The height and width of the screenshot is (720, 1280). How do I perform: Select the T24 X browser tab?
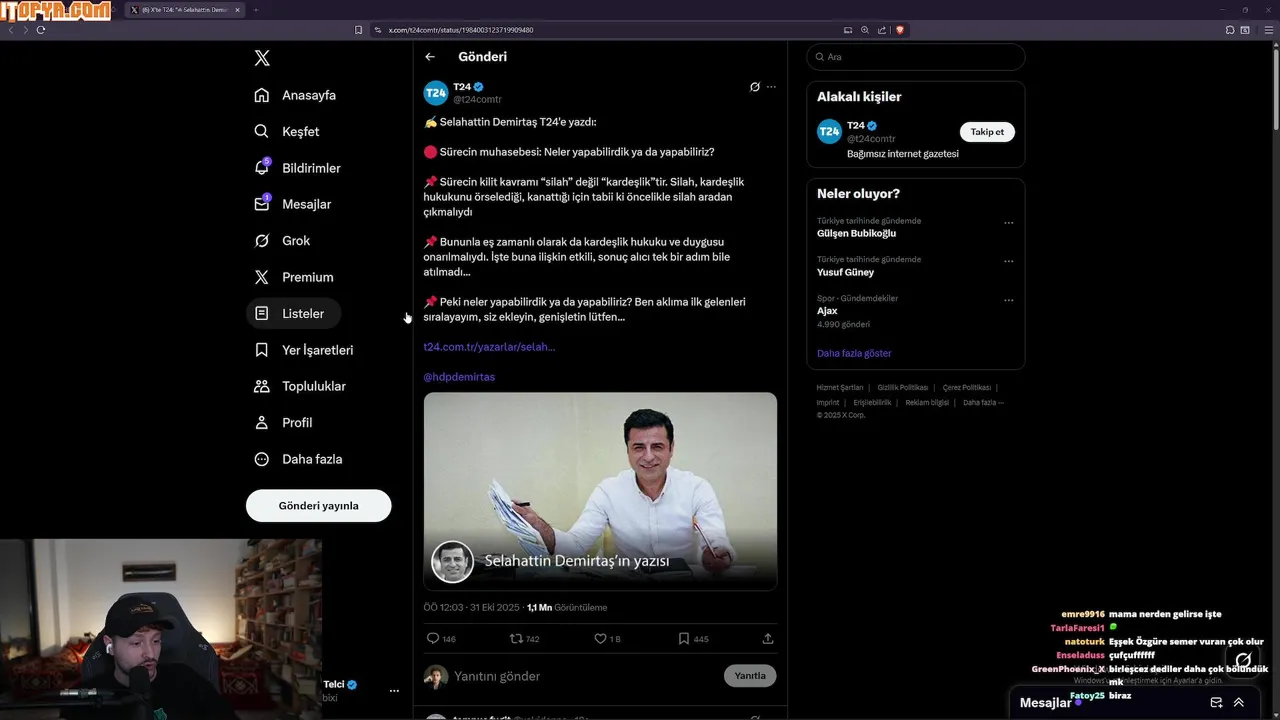coord(186,10)
